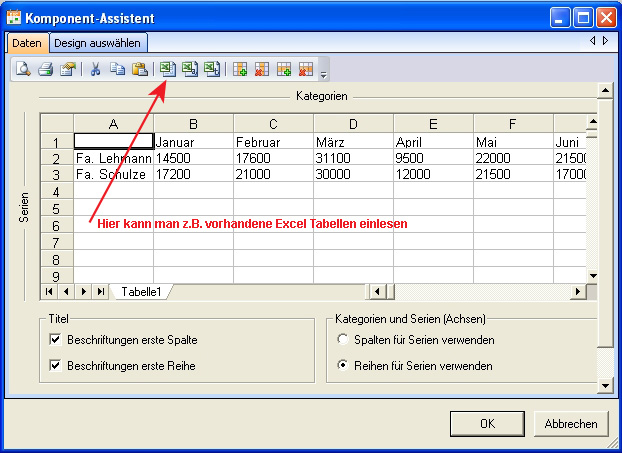Click the rightmost grid icon with red X
Screen dimensions: 622x453
[x=306, y=69]
